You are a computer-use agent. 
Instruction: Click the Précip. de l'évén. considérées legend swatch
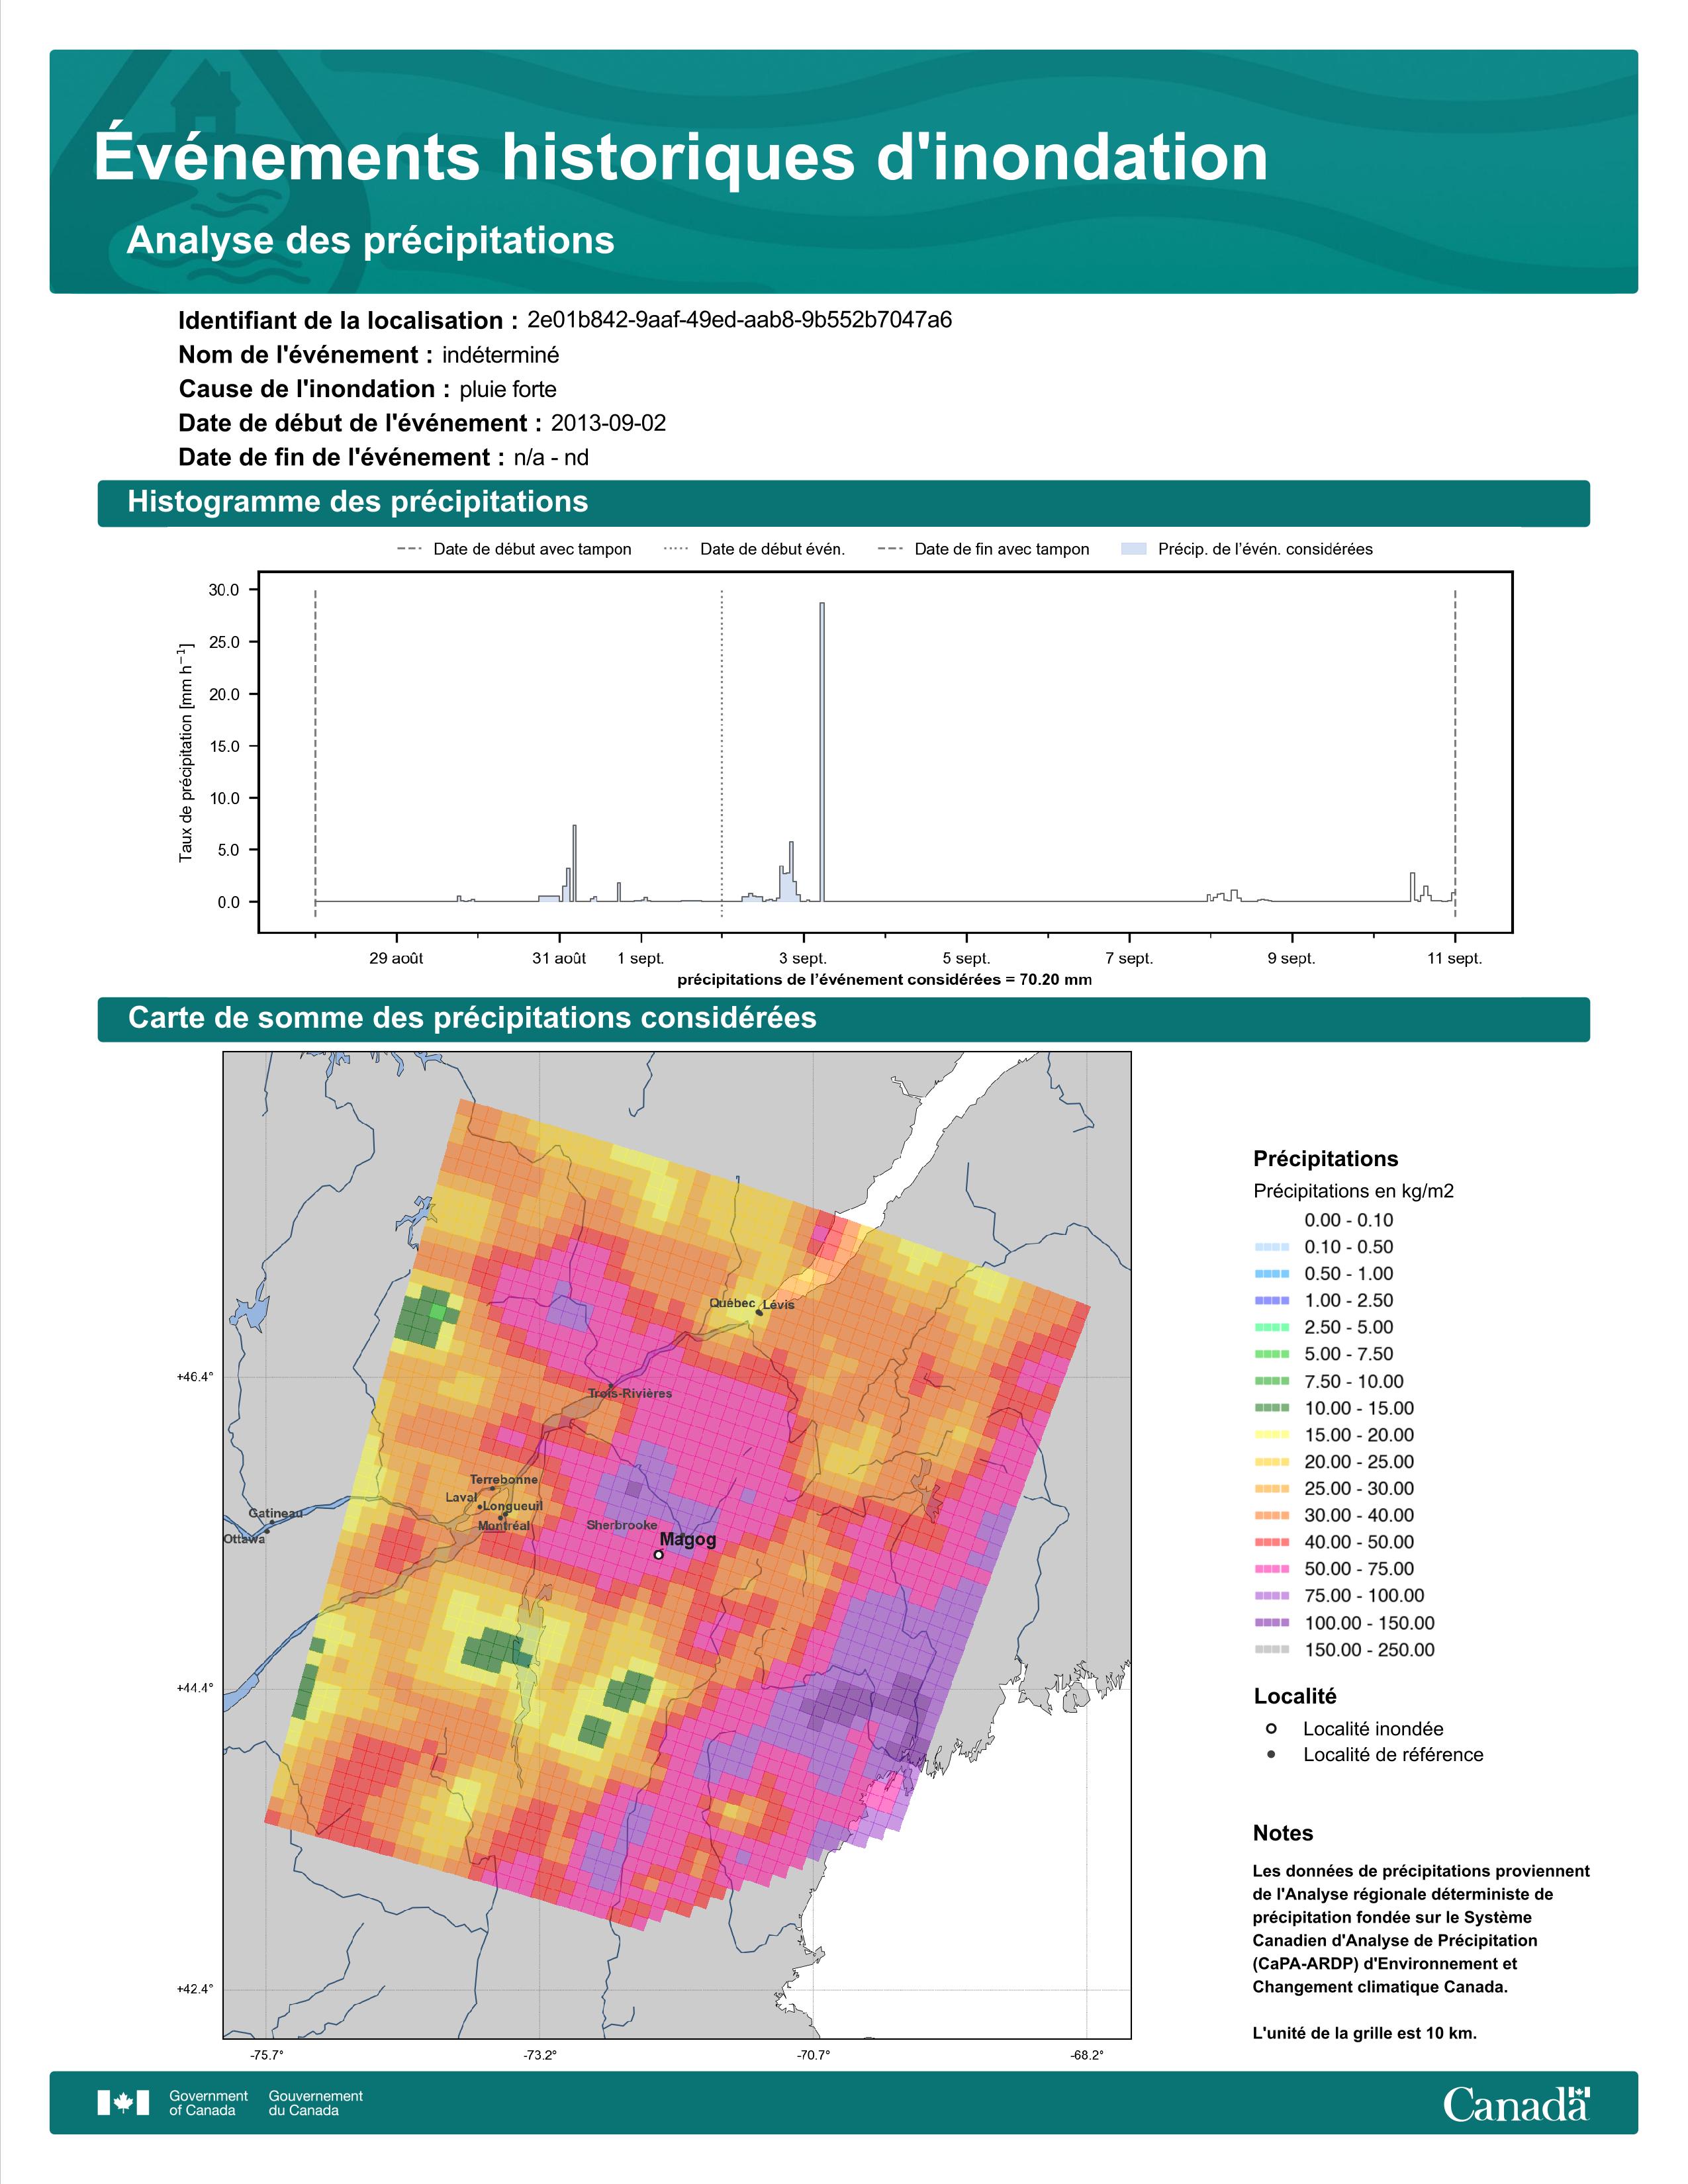coord(1133,549)
